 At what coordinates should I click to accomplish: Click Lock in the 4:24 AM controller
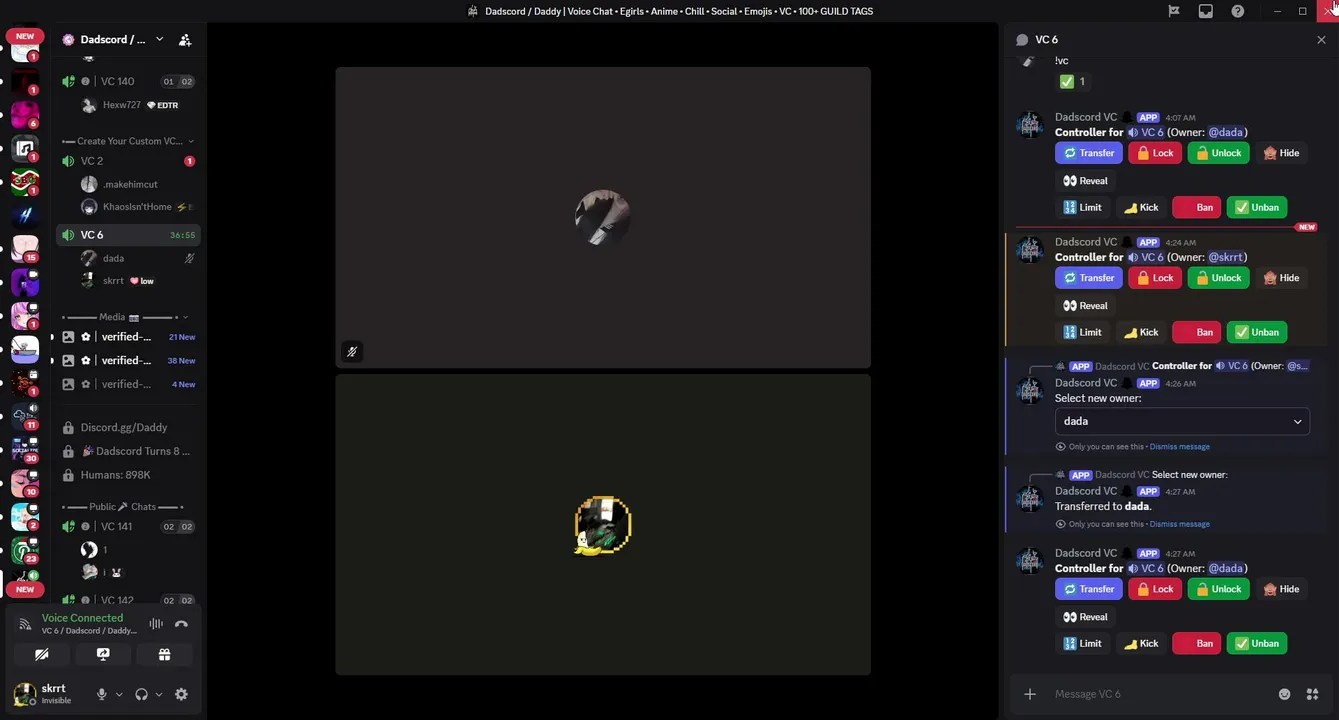pyautogui.click(x=1155, y=278)
